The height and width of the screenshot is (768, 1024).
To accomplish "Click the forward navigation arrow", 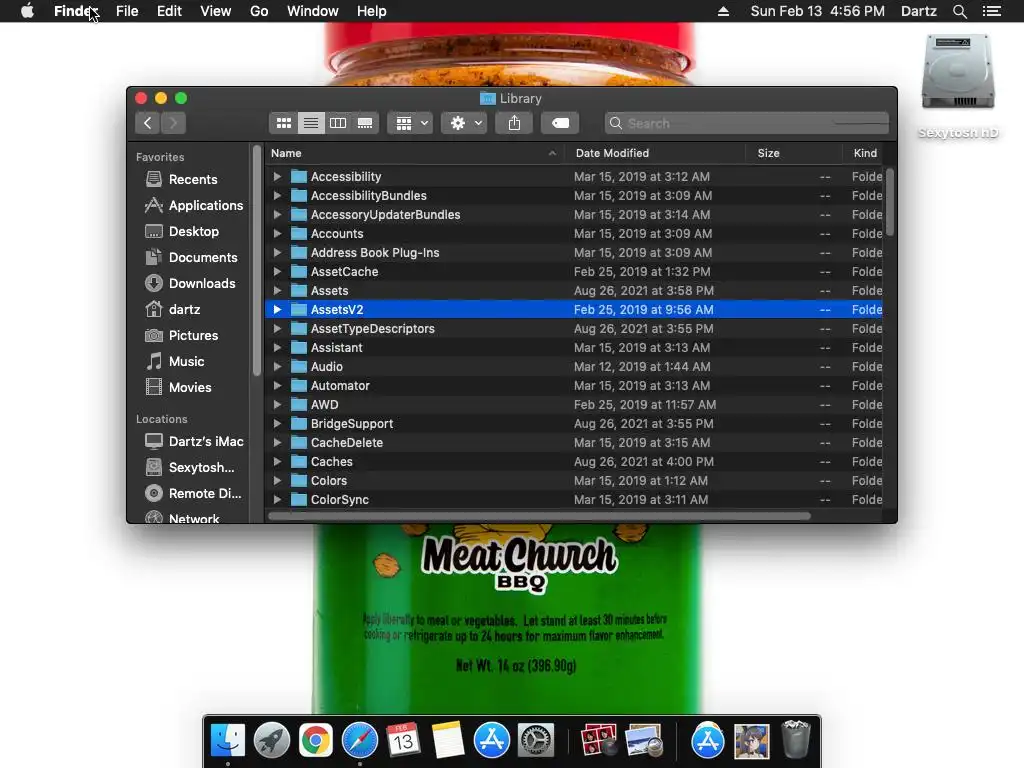I will coord(174,123).
